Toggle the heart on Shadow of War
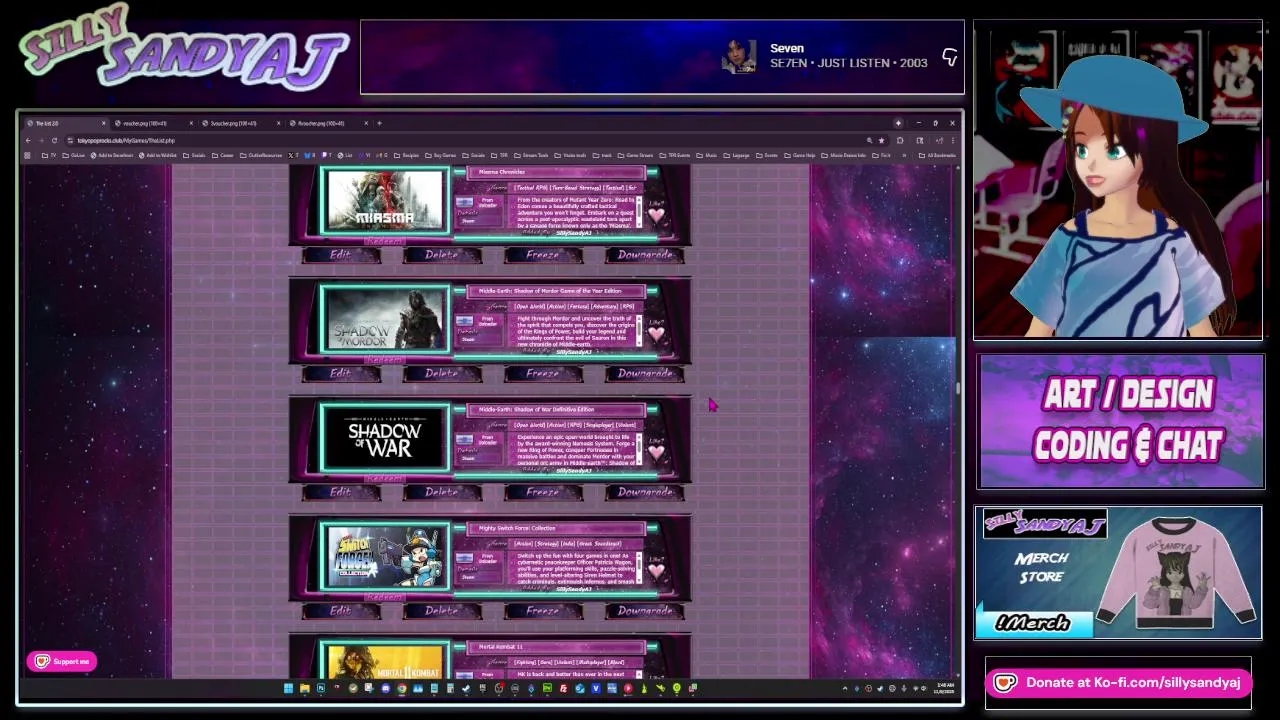The width and height of the screenshot is (1280, 720). coord(656,452)
